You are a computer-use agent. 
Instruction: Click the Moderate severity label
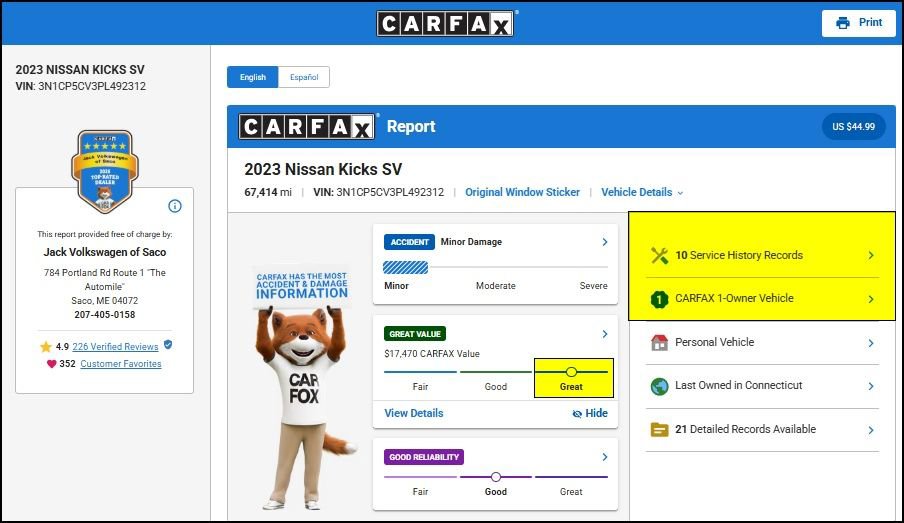495,286
